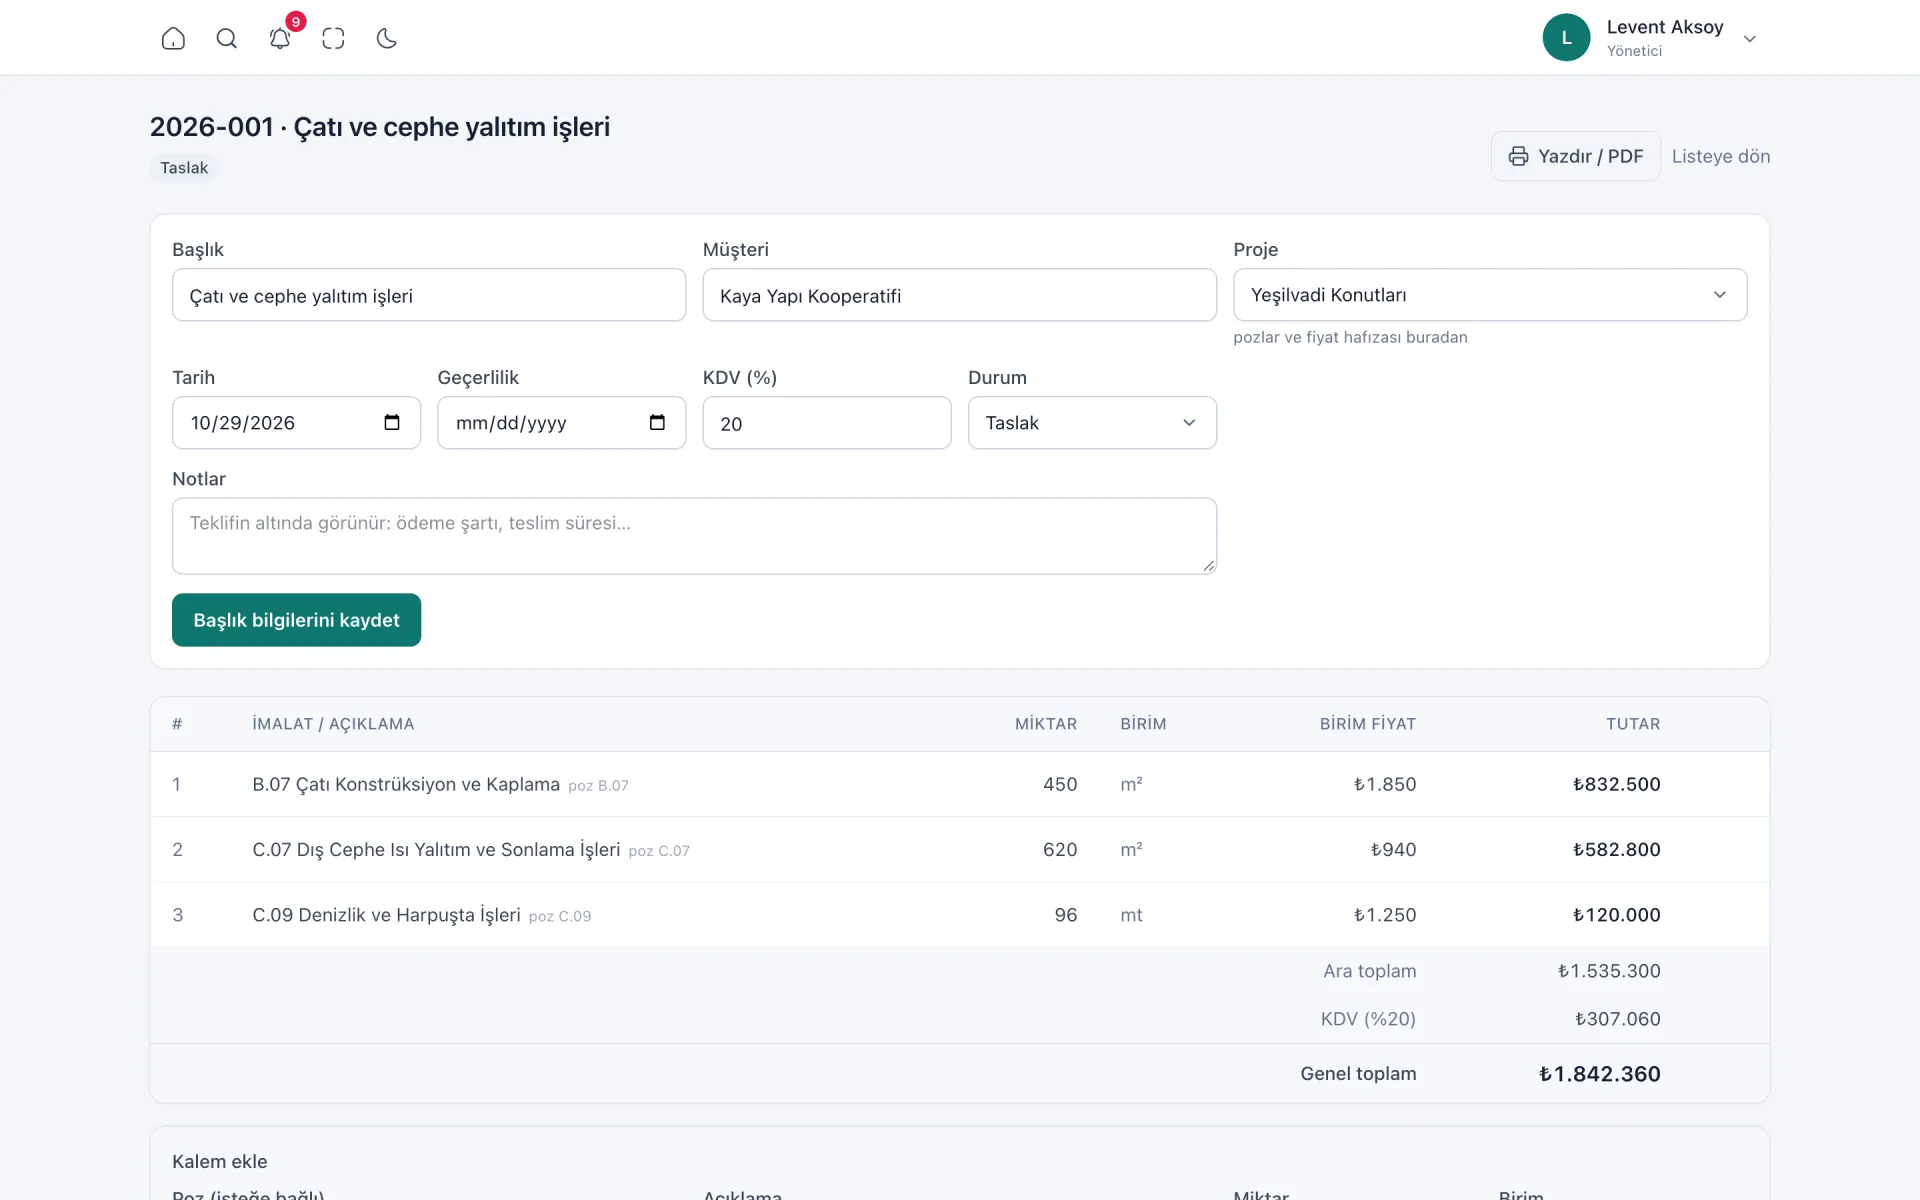Toggle fullscreen mode icon

[x=333, y=38]
